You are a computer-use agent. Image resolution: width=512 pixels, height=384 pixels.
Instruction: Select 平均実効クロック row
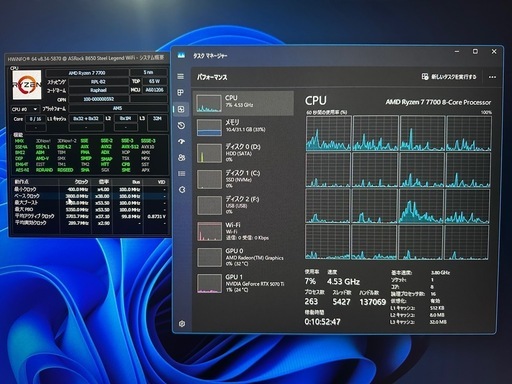89,223
